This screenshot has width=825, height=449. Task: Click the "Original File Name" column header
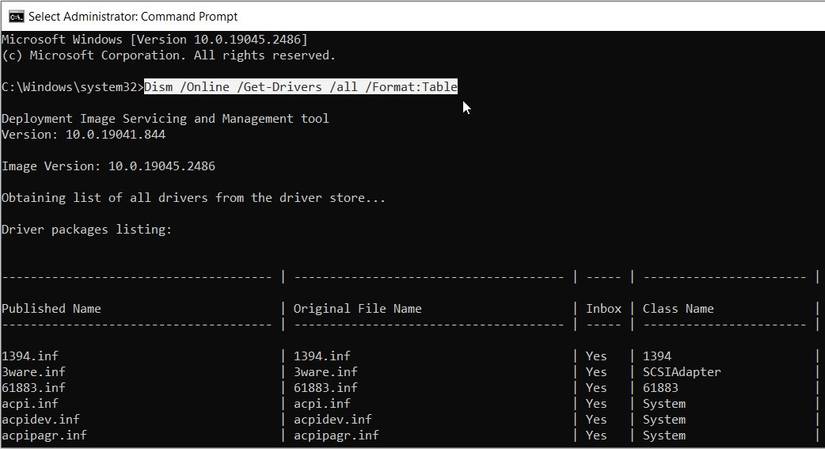point(357,309)
